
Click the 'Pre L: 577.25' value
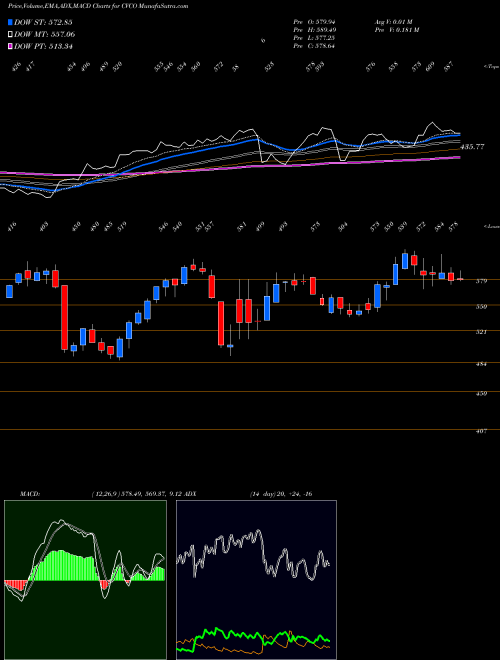coord(314,38)
